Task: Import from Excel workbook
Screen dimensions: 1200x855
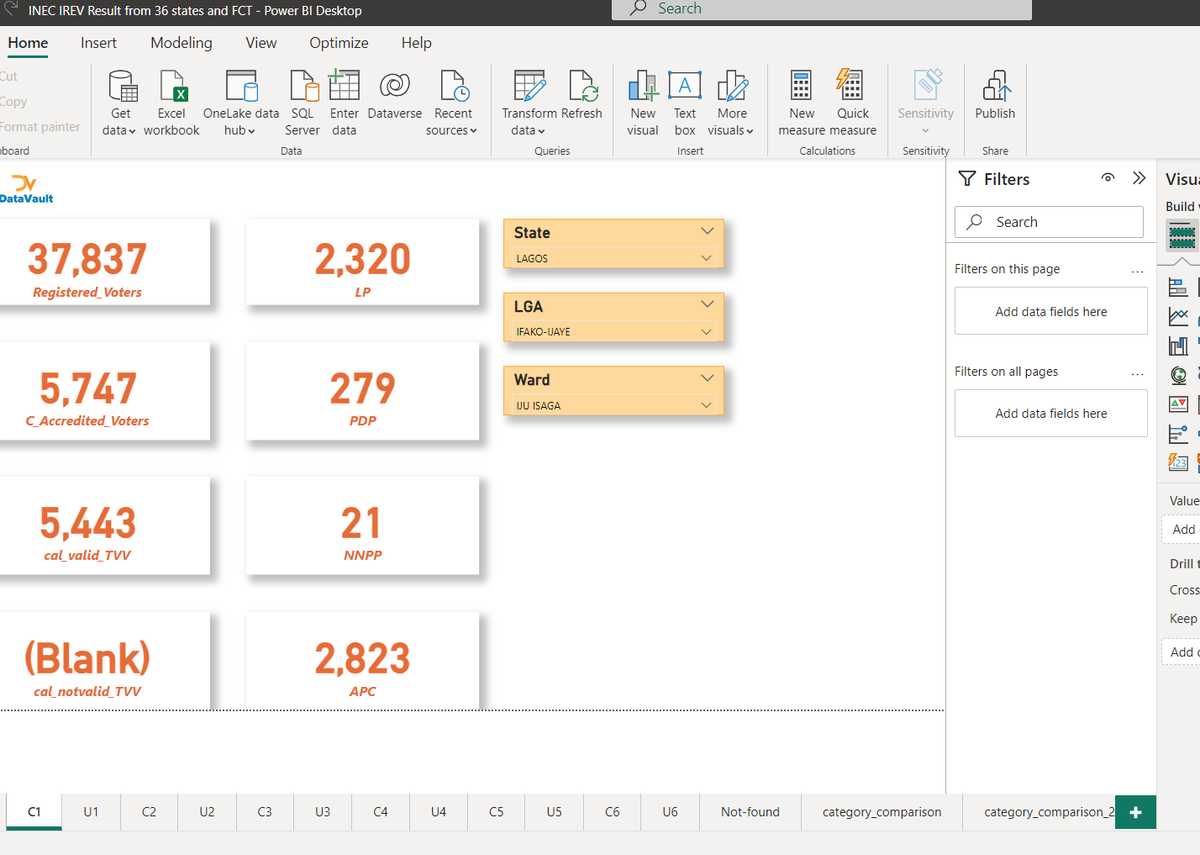Action: coord(171,104)
